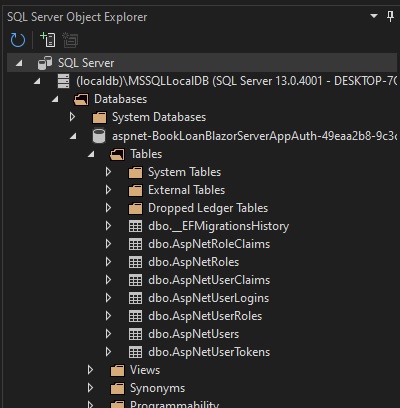Select the (localdb)\MSSQLLocalDB server label
This screenshot has width=400, height=408.
pos(237,81)
